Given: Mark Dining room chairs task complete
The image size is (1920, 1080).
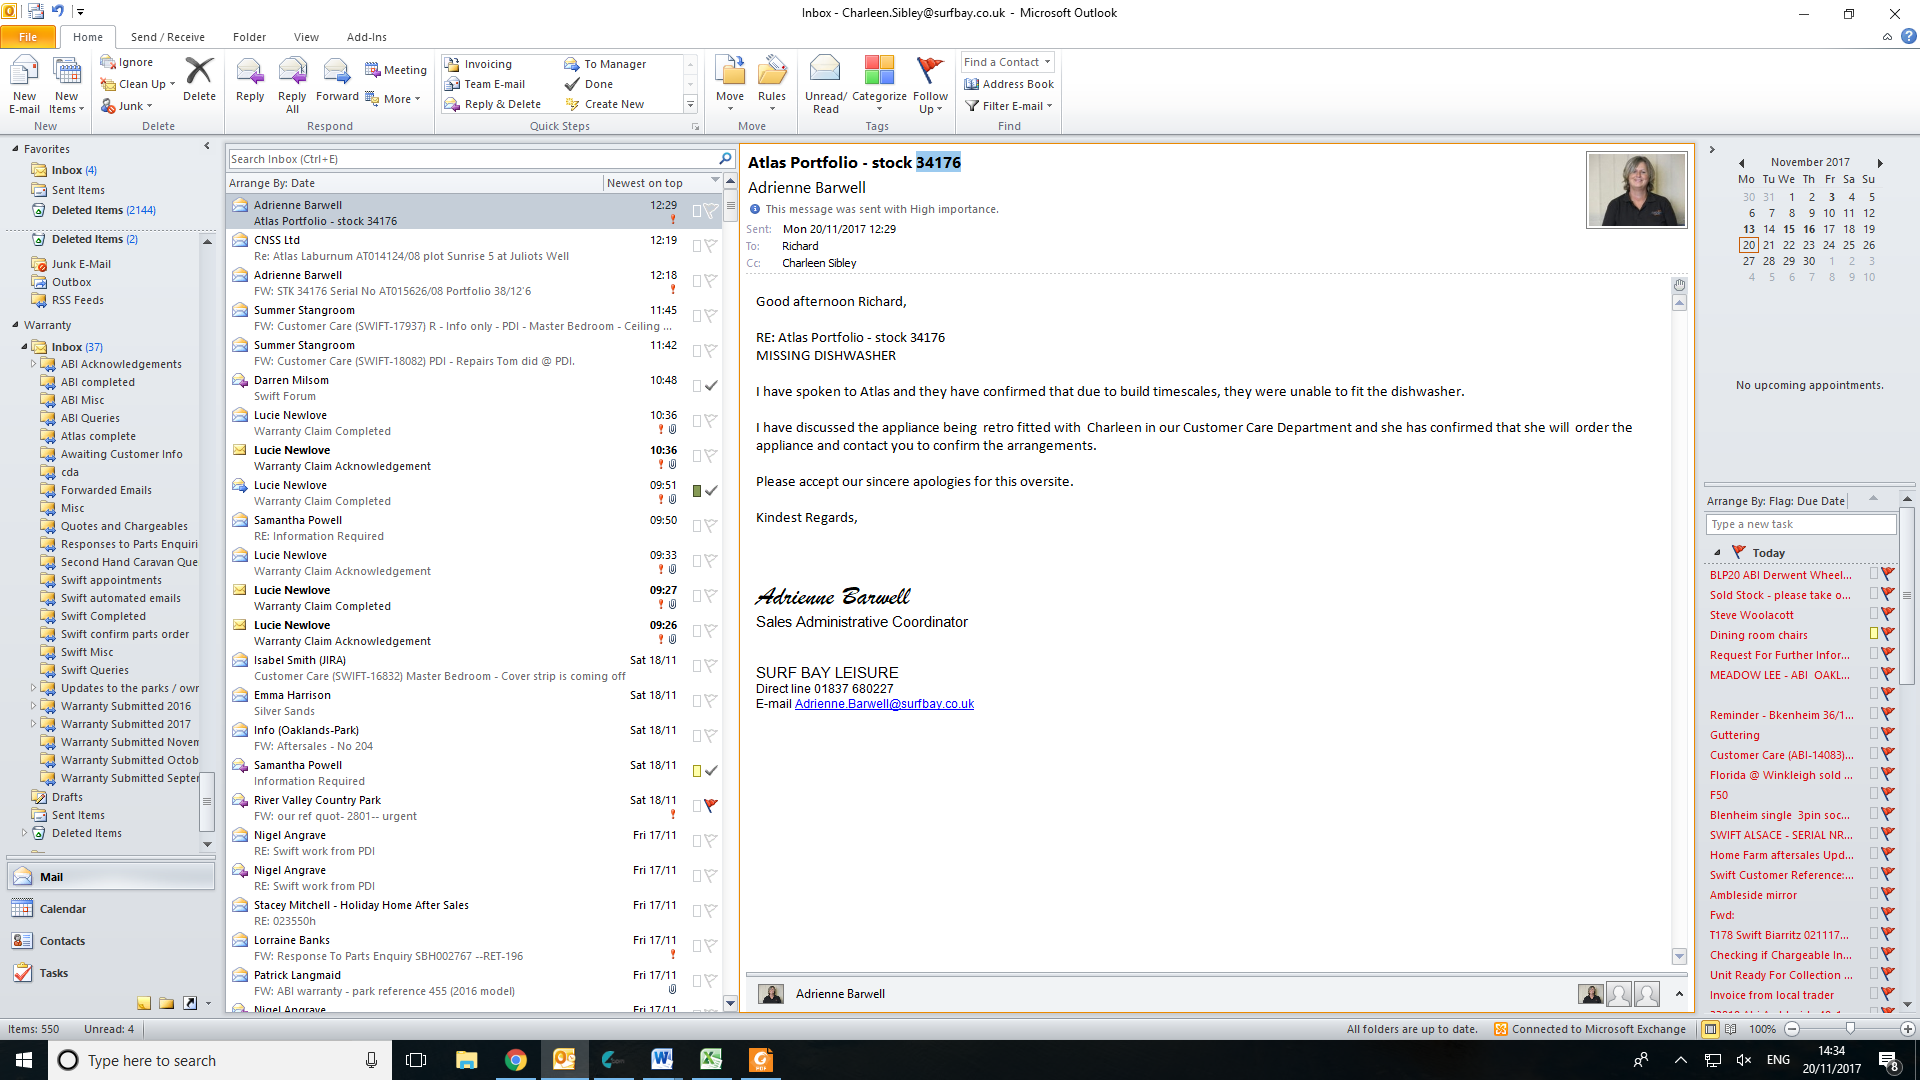Looking at the screenshot, I should pyautogui.click(x=1888, y=635).
